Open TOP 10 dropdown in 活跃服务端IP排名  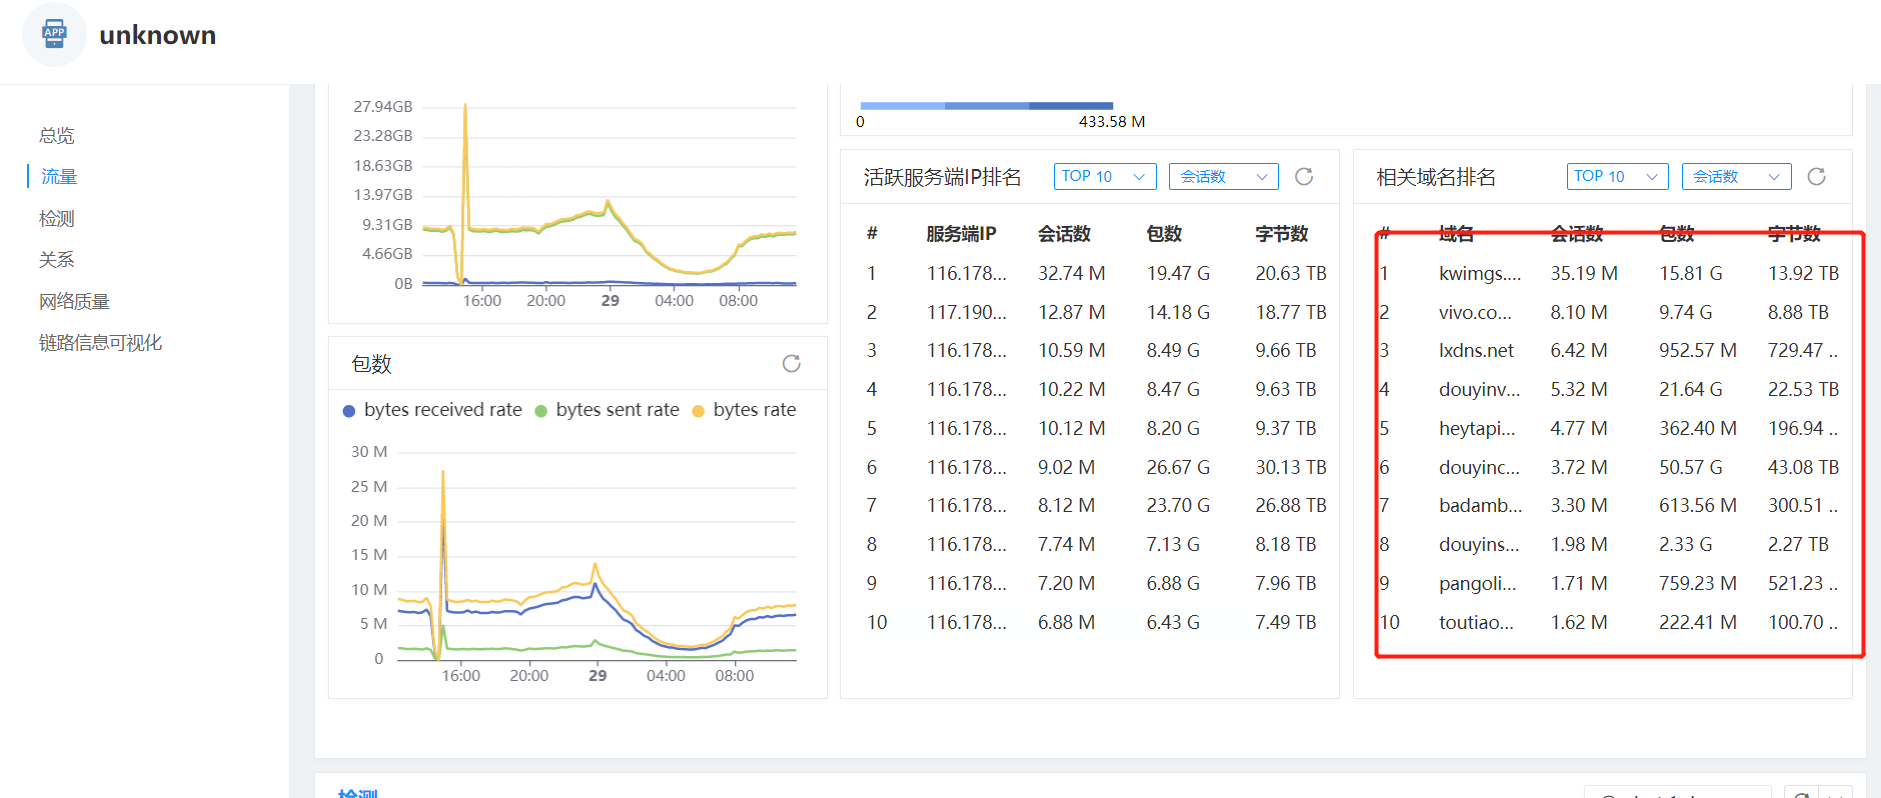pos(1104,177)
